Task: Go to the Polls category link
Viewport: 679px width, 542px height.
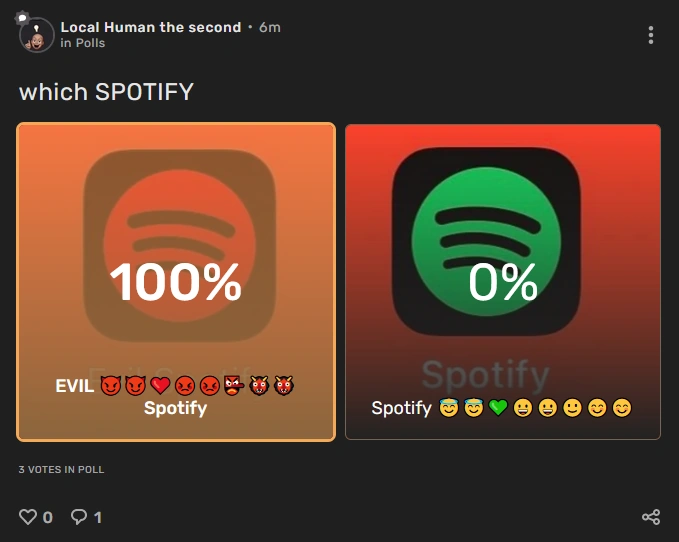Action: click(90, 43)
